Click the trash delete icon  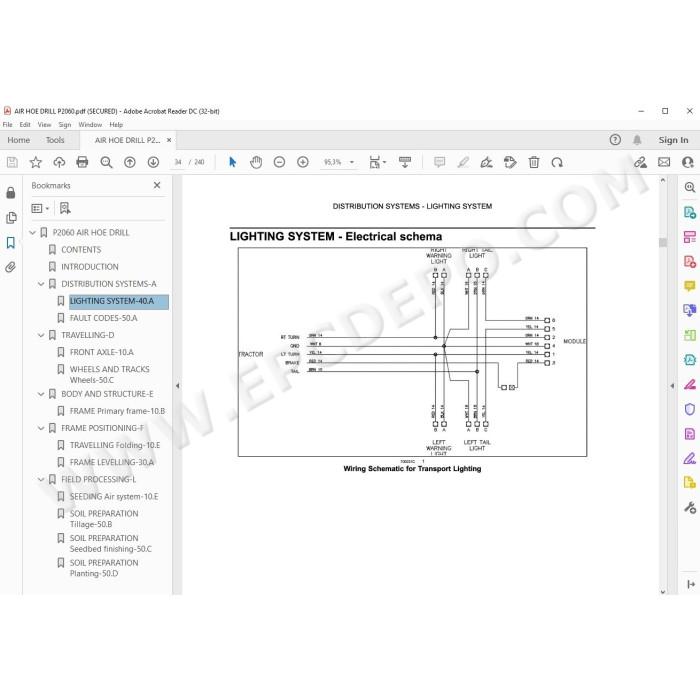[533, 162]
